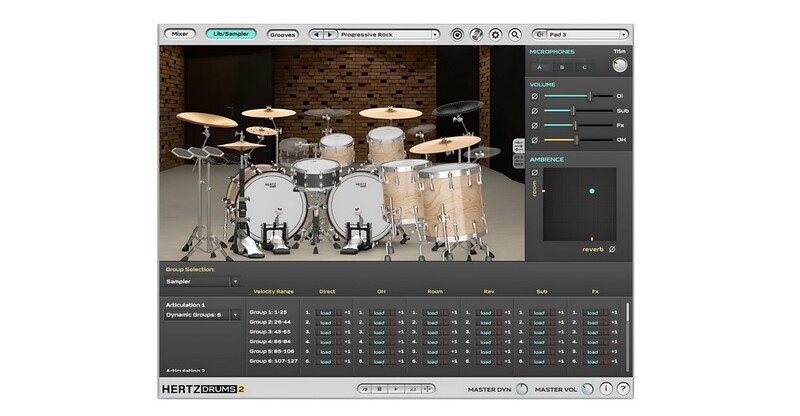Viewport: 800px width, 416px height.
Task: Click the drumstick icon in the top toolbar
Action: [477, 34]
